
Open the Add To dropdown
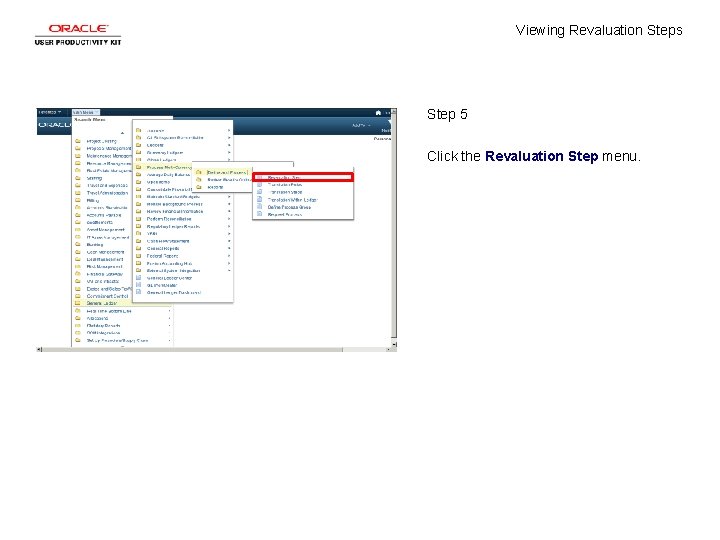(361, 125)
